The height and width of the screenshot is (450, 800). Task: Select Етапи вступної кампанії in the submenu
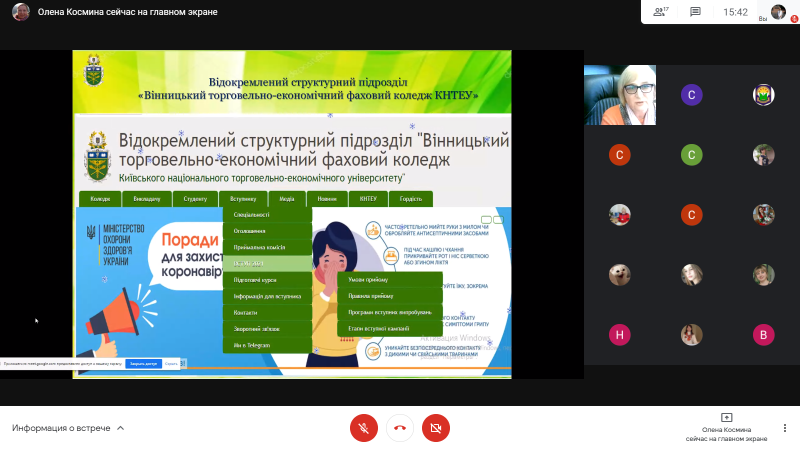(x=390, y=329)
